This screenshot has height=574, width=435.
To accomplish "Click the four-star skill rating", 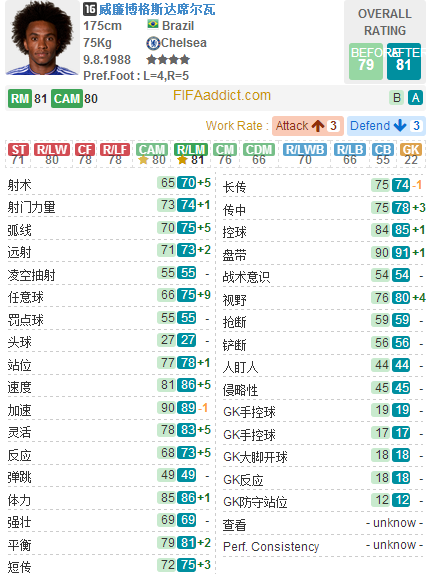I will pos(168,59).
